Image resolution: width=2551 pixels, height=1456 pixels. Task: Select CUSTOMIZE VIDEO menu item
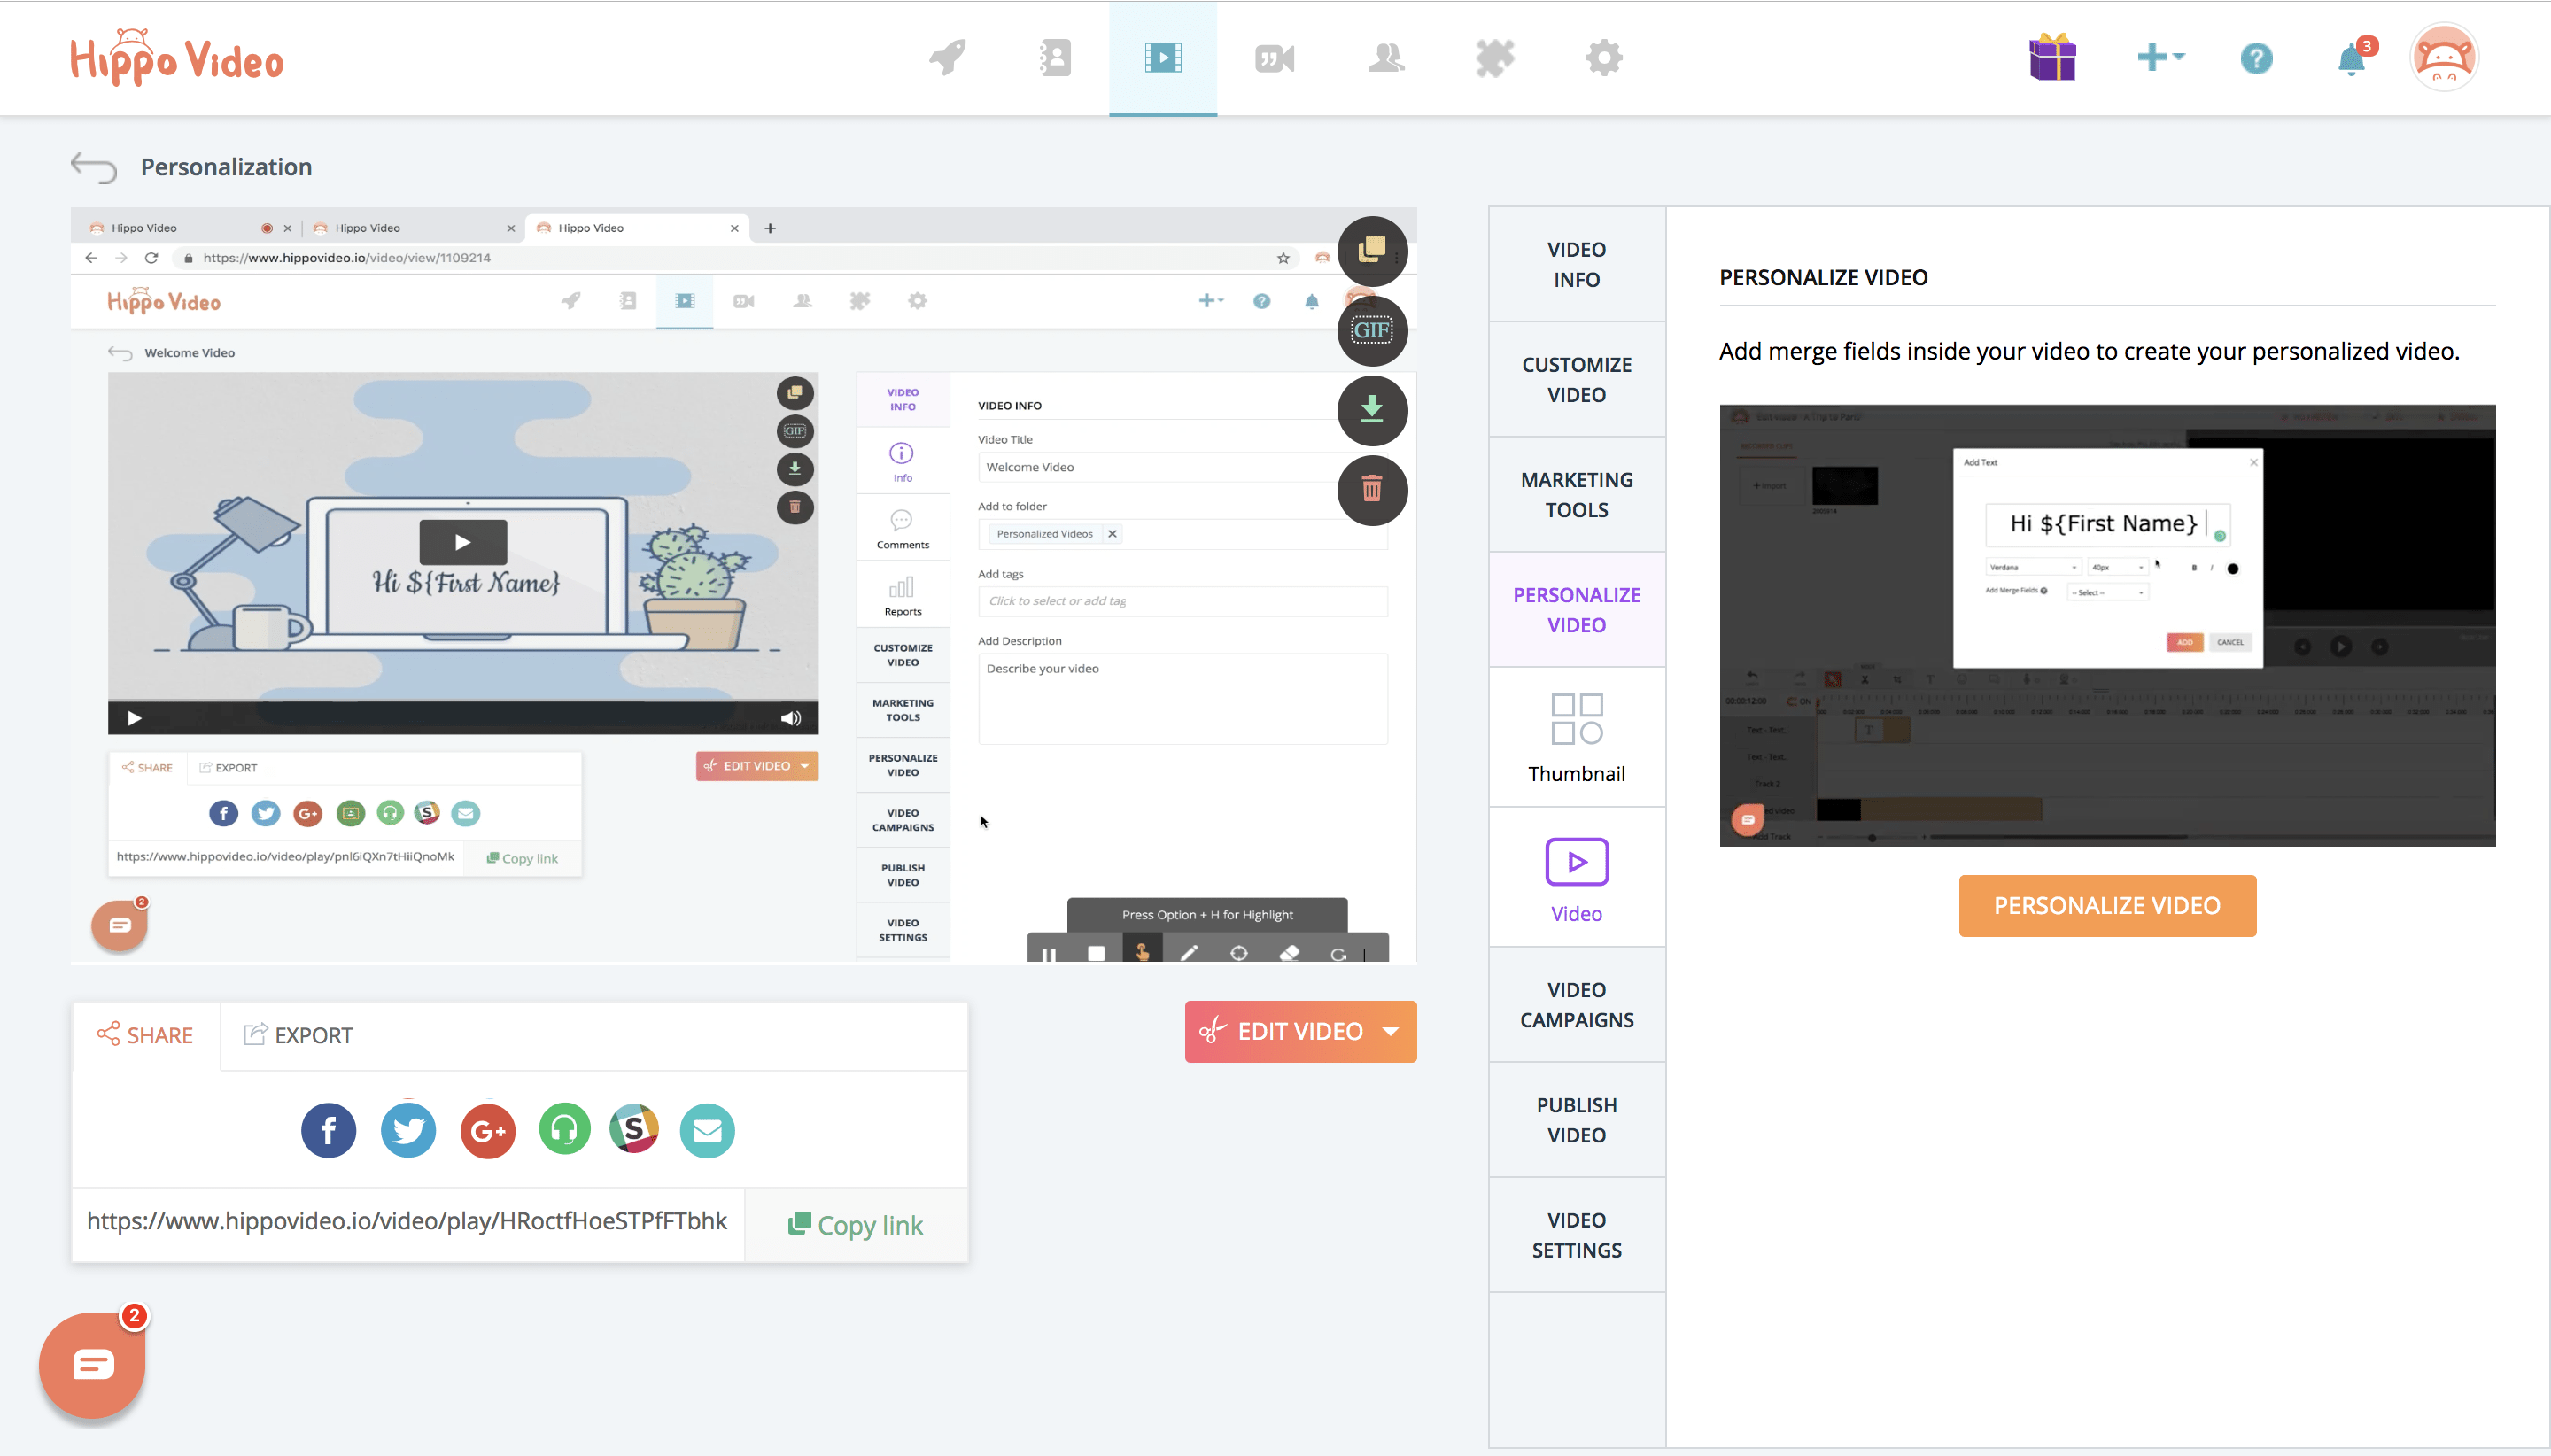1575,376
